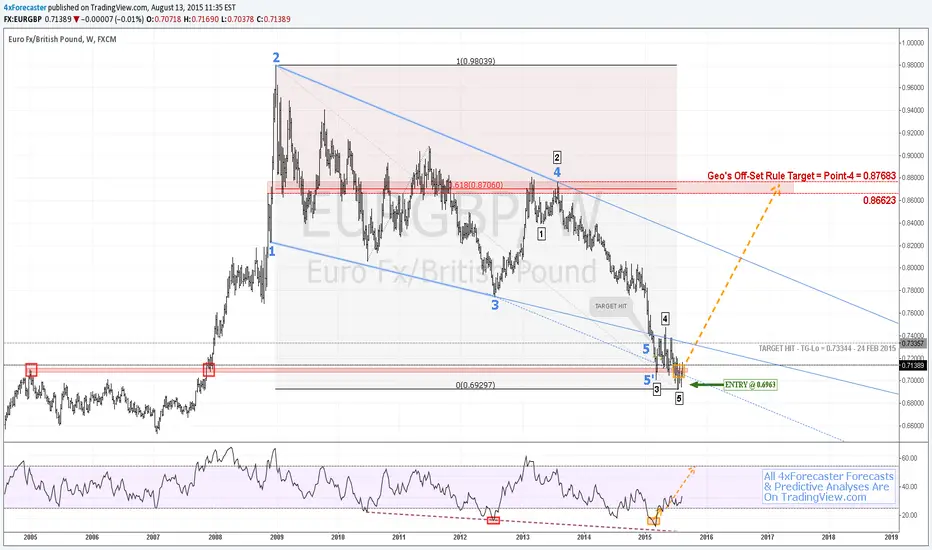Select the open price O:0.70718
Viewport: 932px width, 550px height.
coord(163,19)
